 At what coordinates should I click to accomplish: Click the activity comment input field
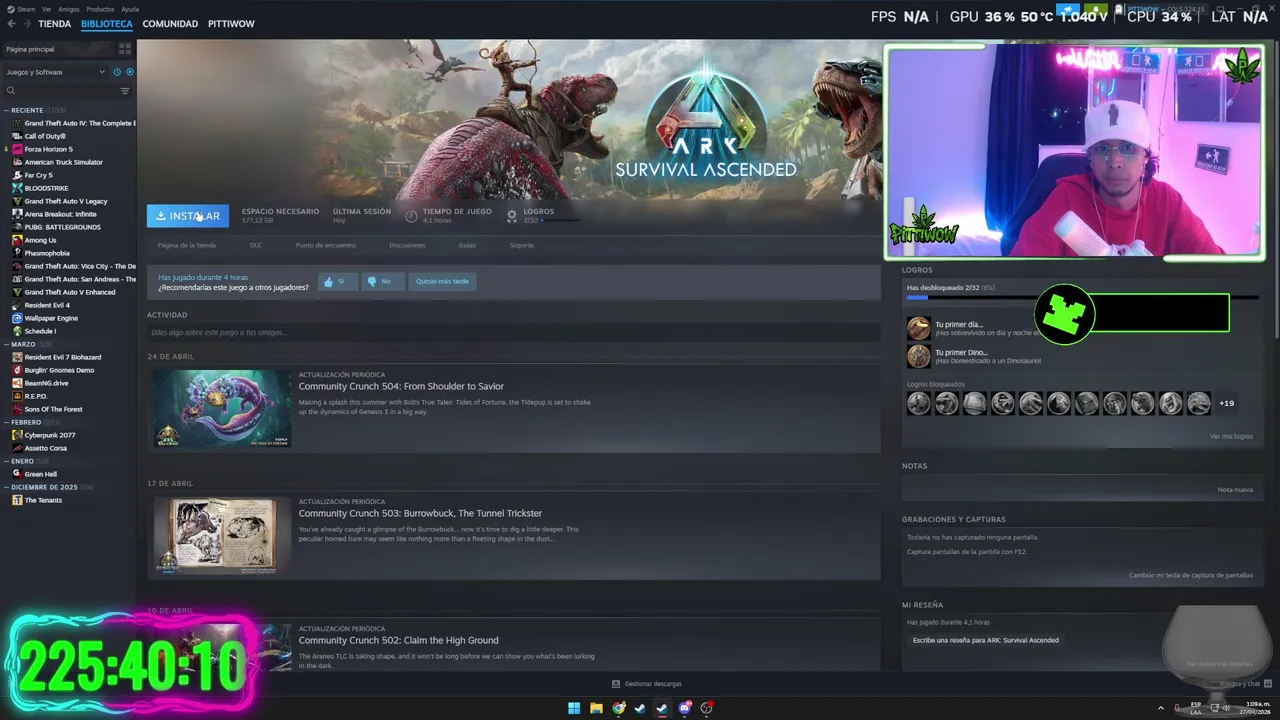tap(513, 332)
